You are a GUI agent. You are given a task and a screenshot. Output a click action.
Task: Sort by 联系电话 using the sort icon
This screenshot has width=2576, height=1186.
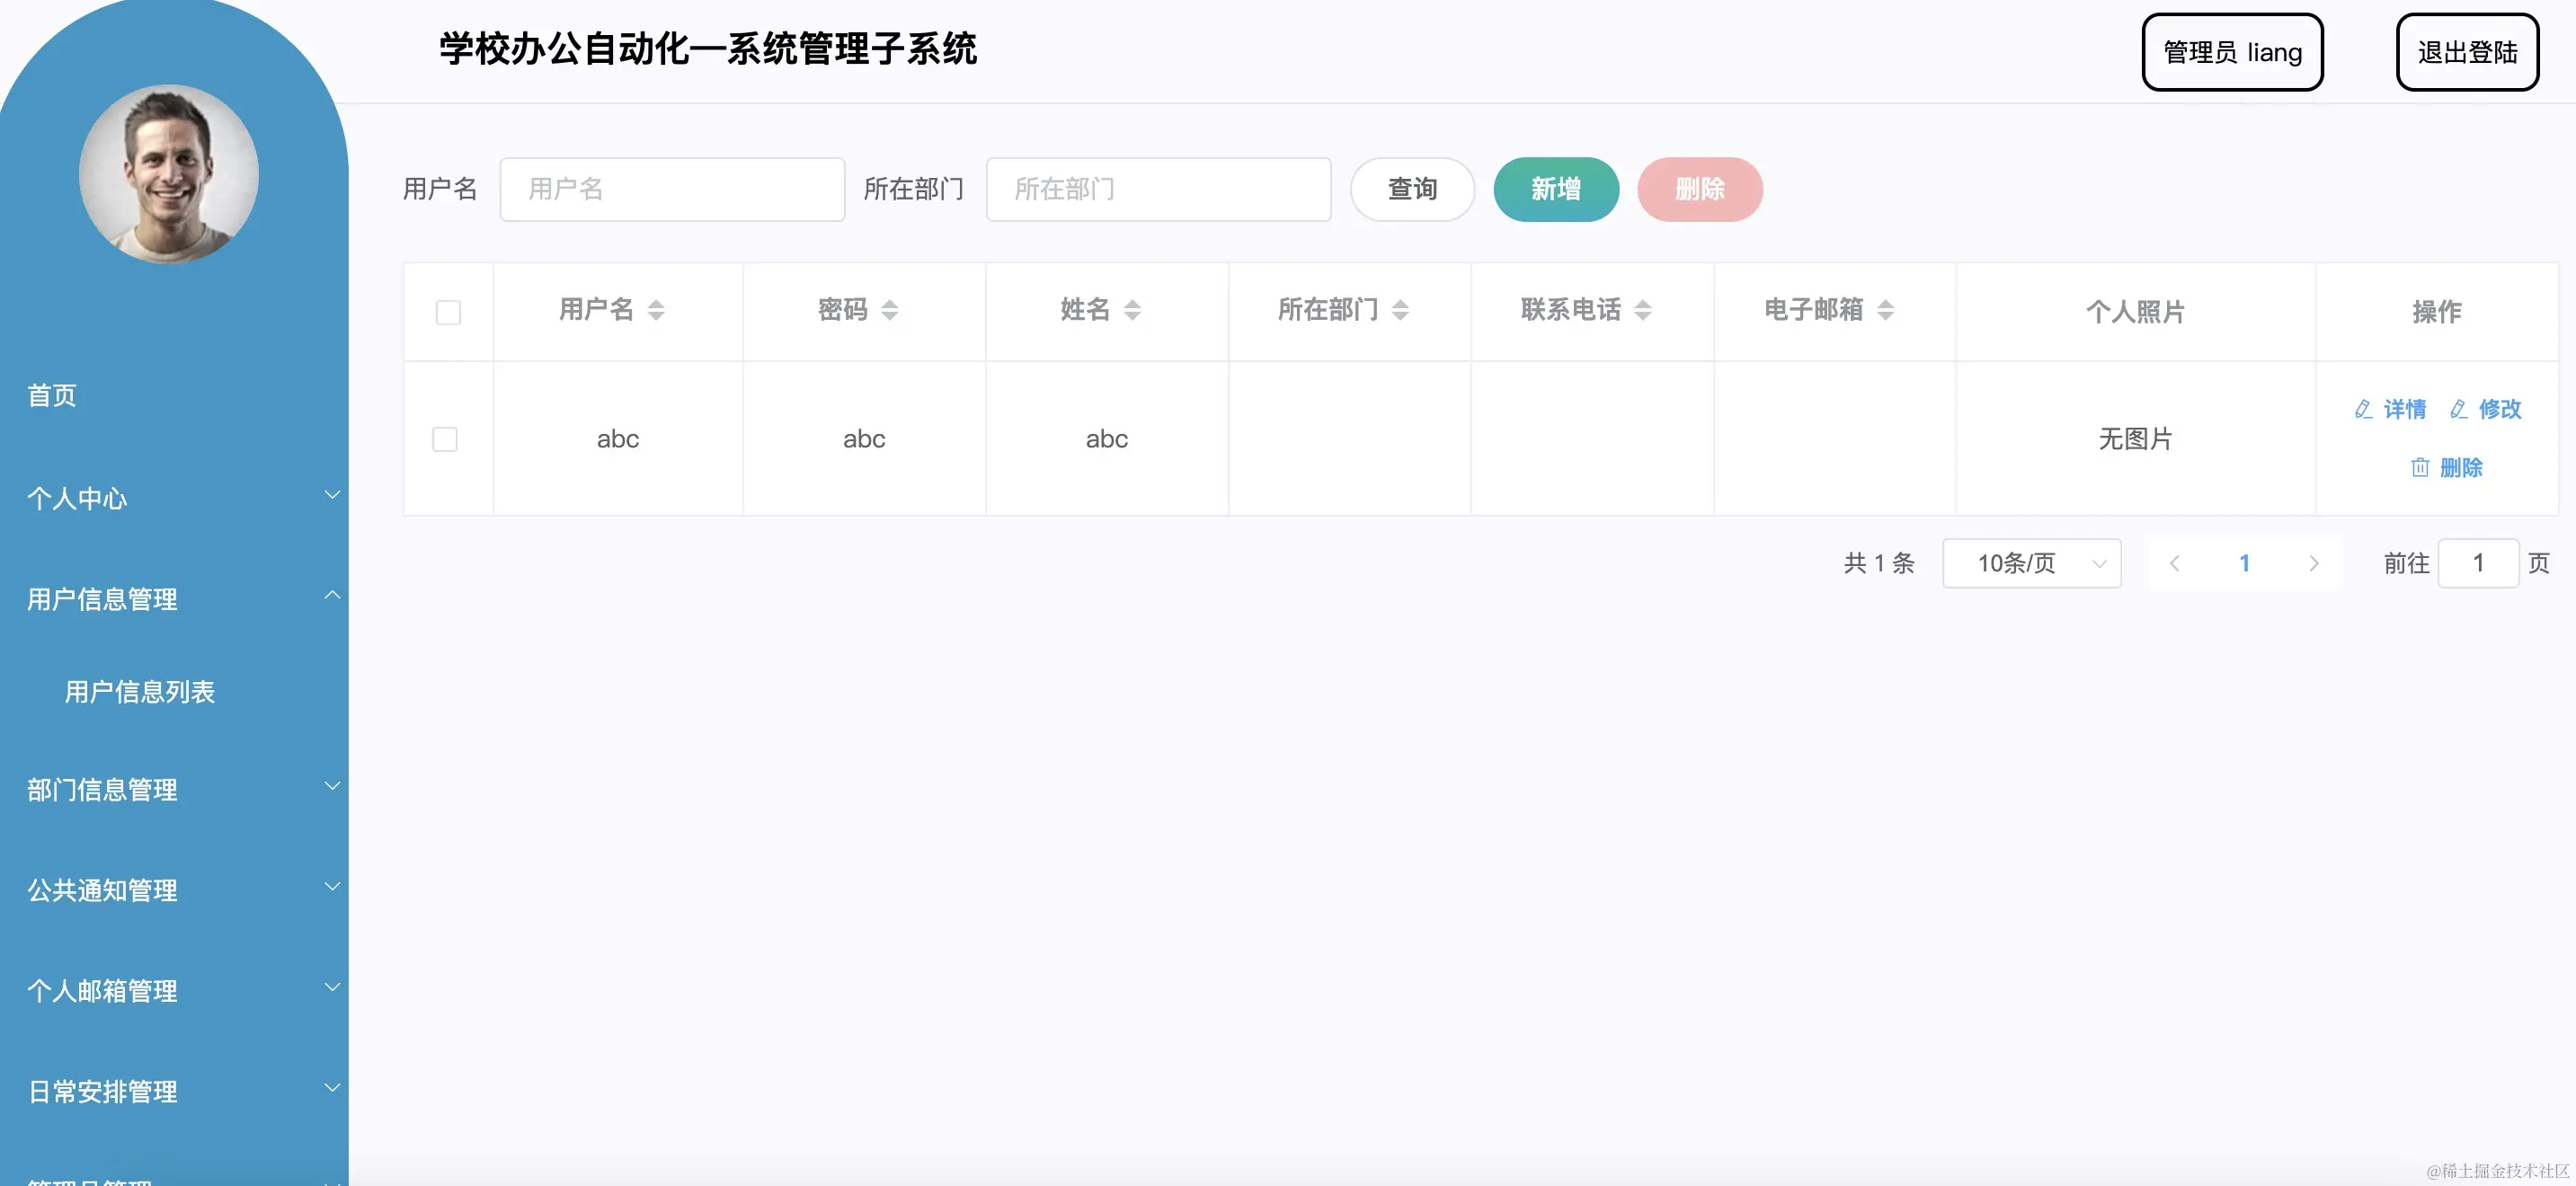[x=1644, y=310]
